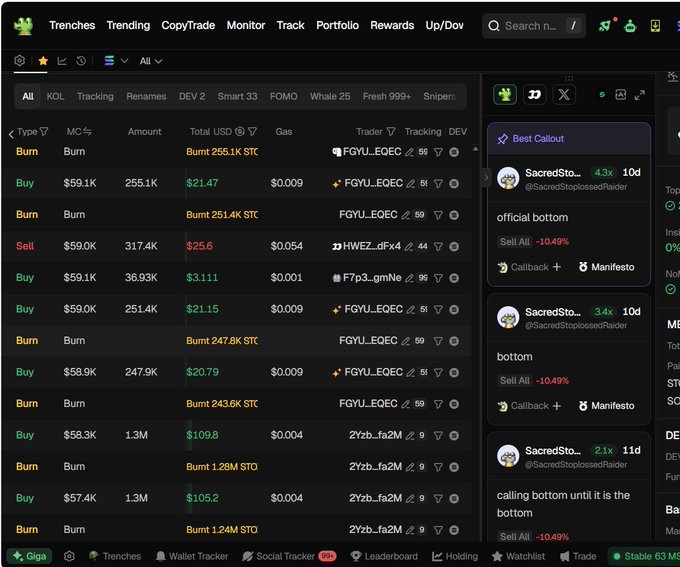Image resolution: width=680 pixels, height=567 pixels.
Task: Add Callback on the bottom callout
Action: tap(530, 406)
